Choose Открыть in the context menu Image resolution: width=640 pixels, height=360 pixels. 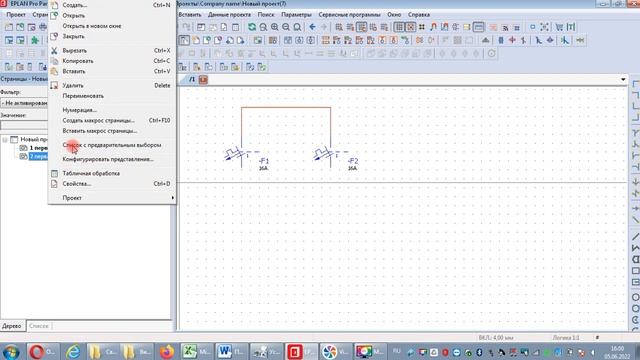click(73, 16)
